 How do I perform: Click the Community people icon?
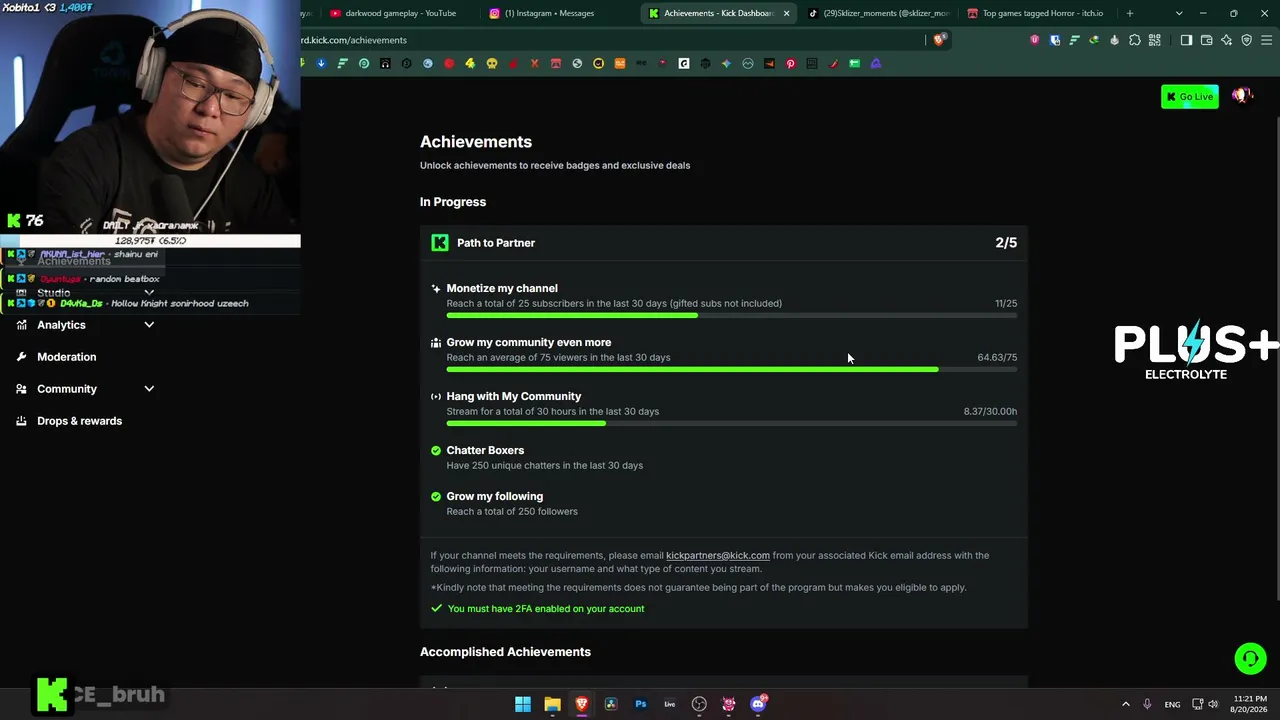tap(21, 389)
